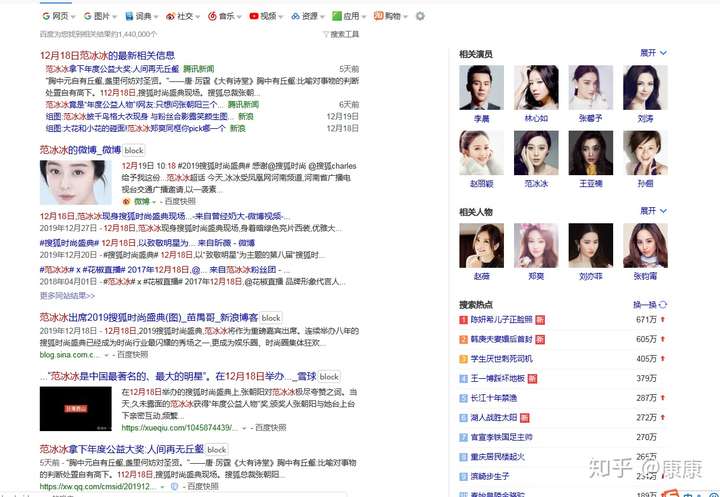Screen dimensions: 720x497
Task: Click the rank 3 badge next to 学生厌世刺死司机
Action: [463, 359]
